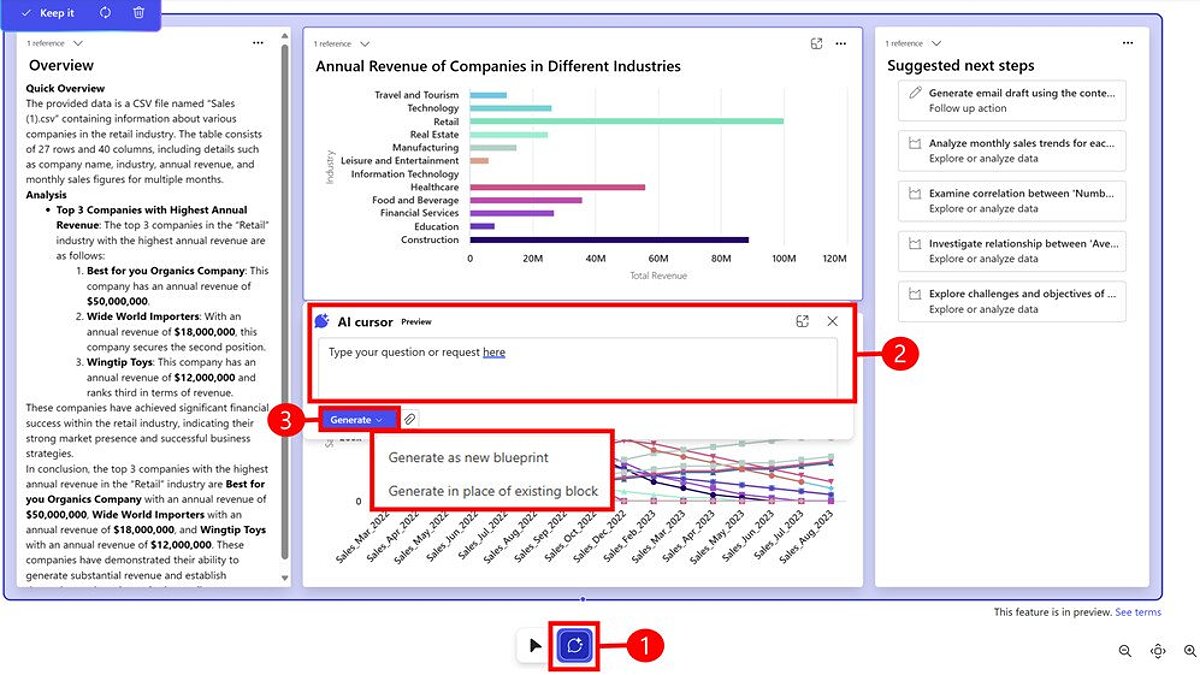The width and height of the screenshot is (1200, 675).
Task: Click the regenerate icon beside Keep it
Action: click(105, 13)
